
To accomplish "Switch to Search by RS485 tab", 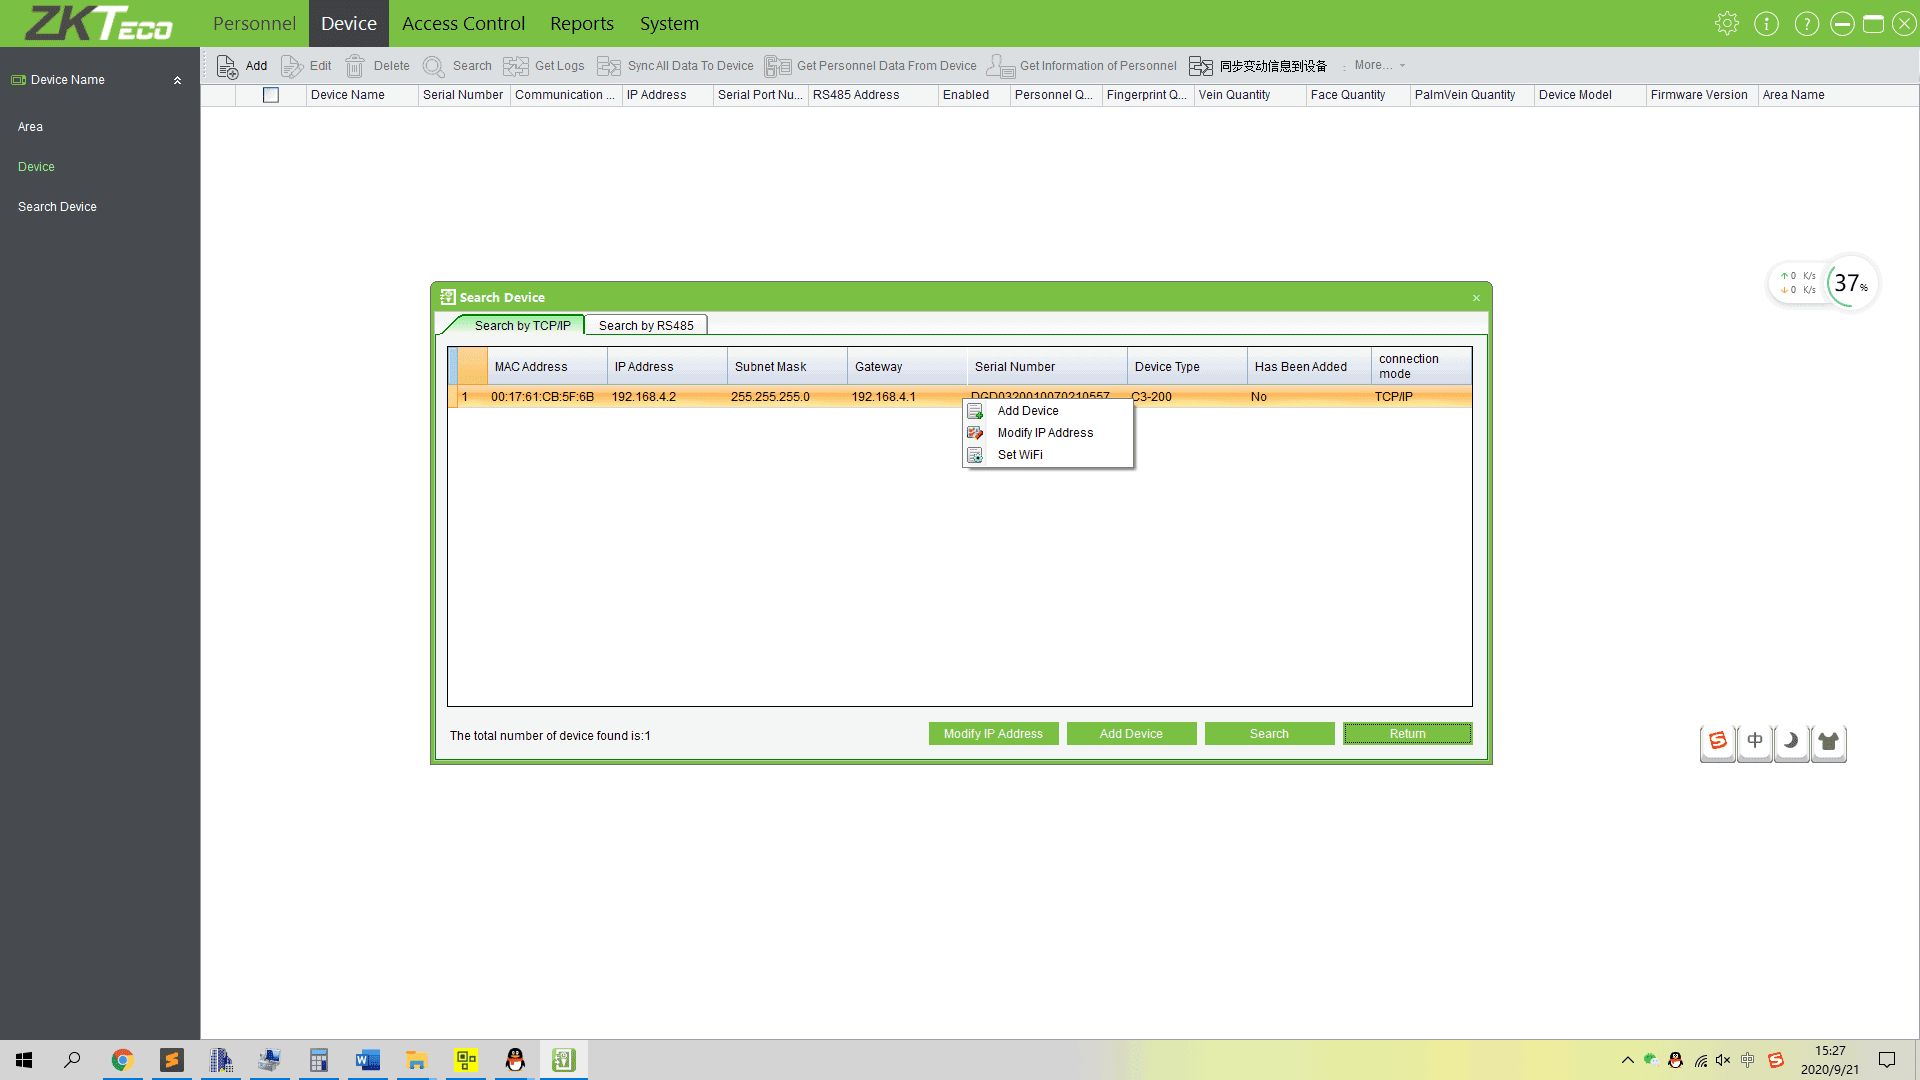I will pos(645,326).
